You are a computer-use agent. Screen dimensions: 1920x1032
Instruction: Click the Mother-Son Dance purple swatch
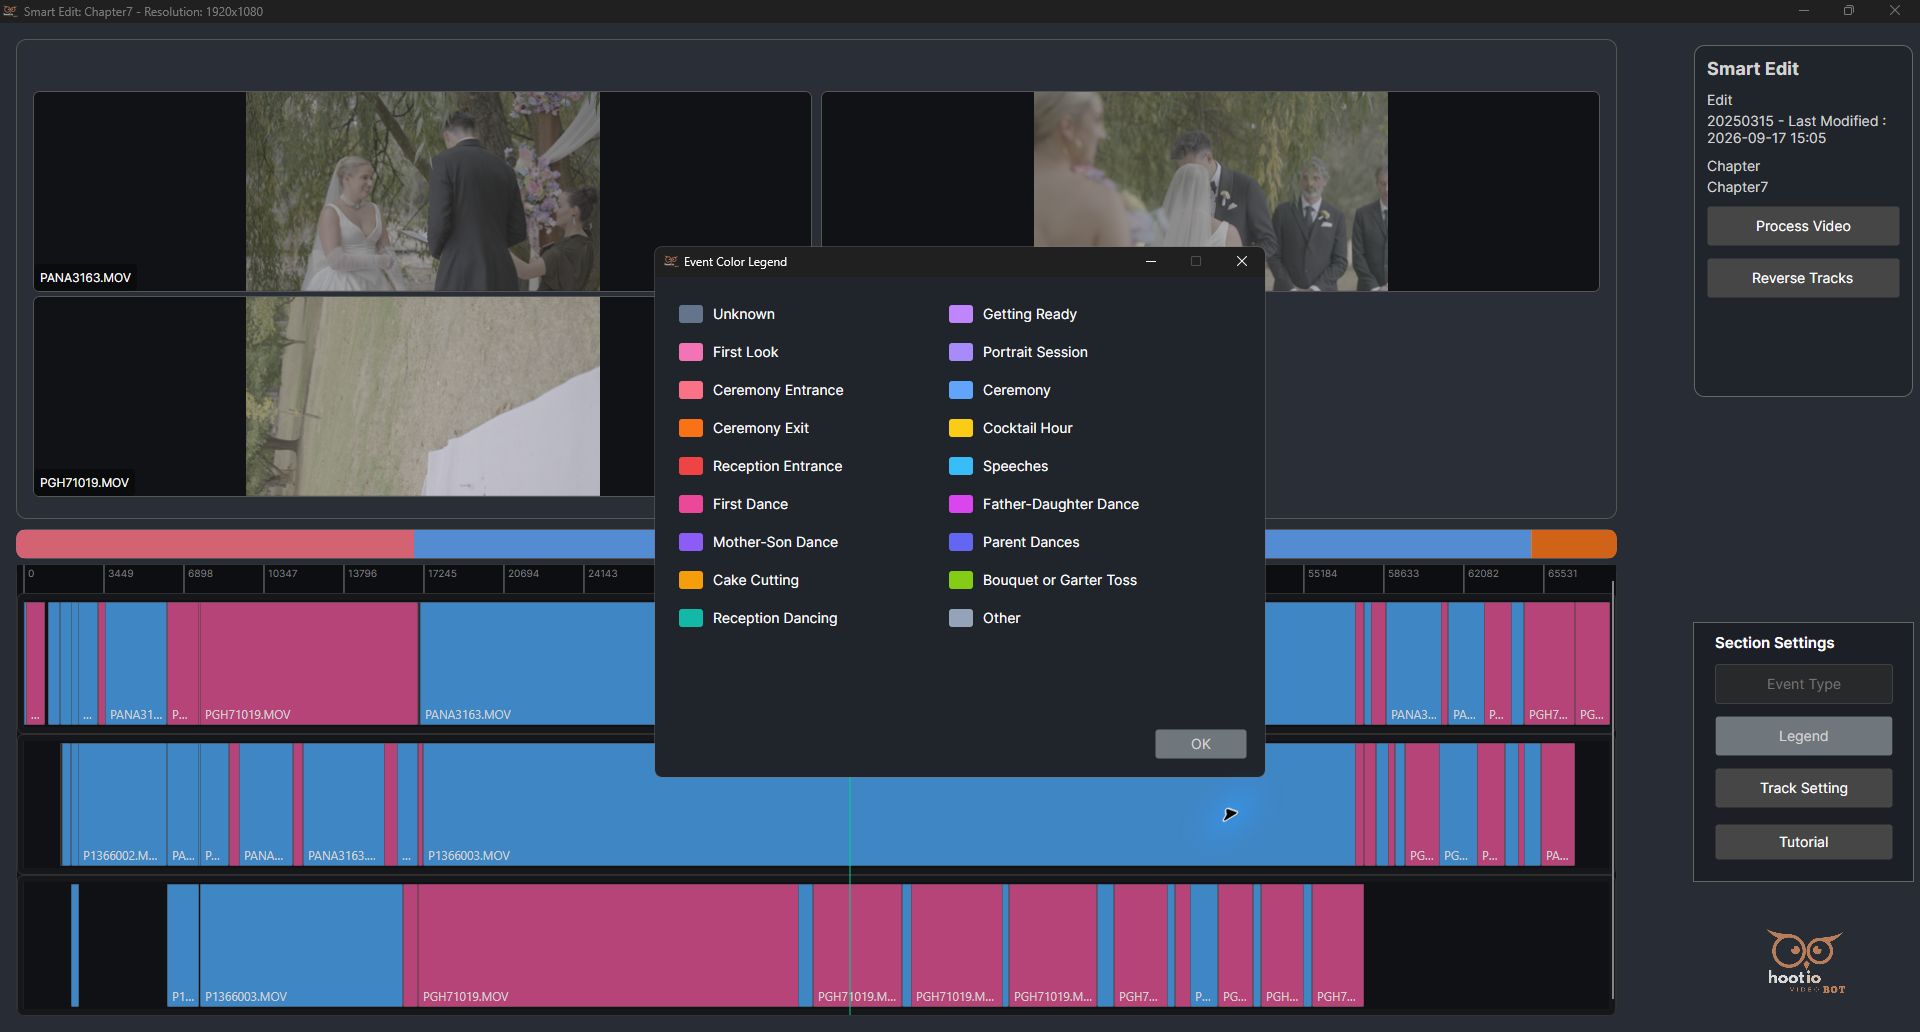point(691,542)
